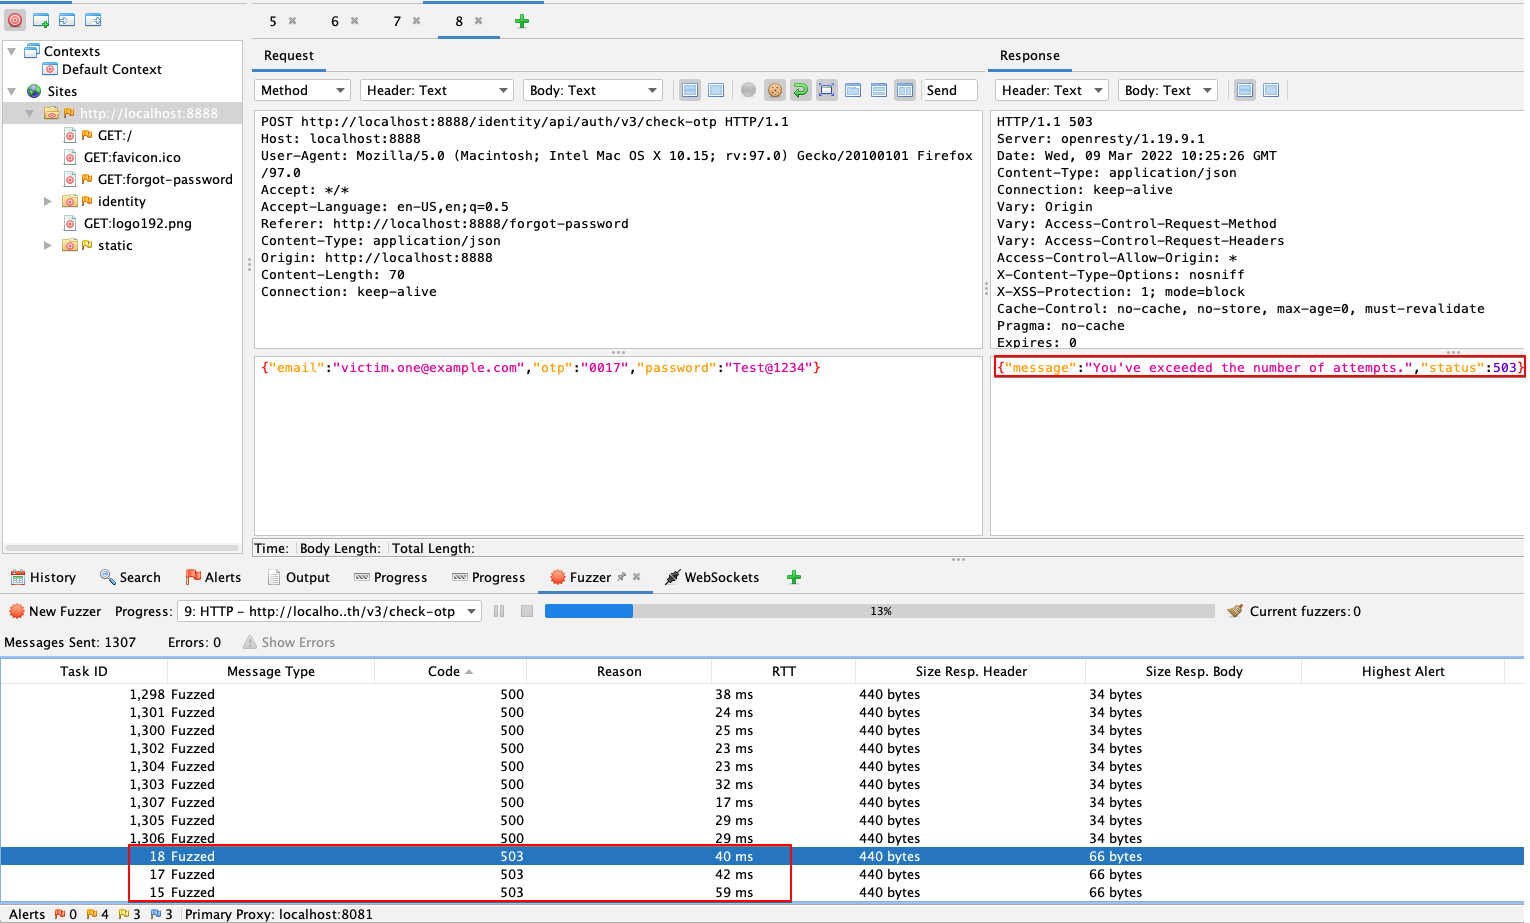Expand the identity folder node
This screenshot has width=1530, height=923.
tap(47, 201)
